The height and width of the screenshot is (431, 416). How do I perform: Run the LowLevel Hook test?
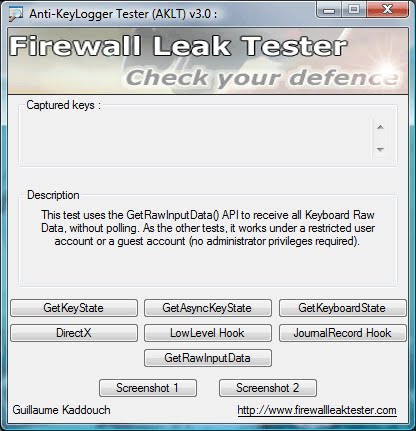[208, 333]
